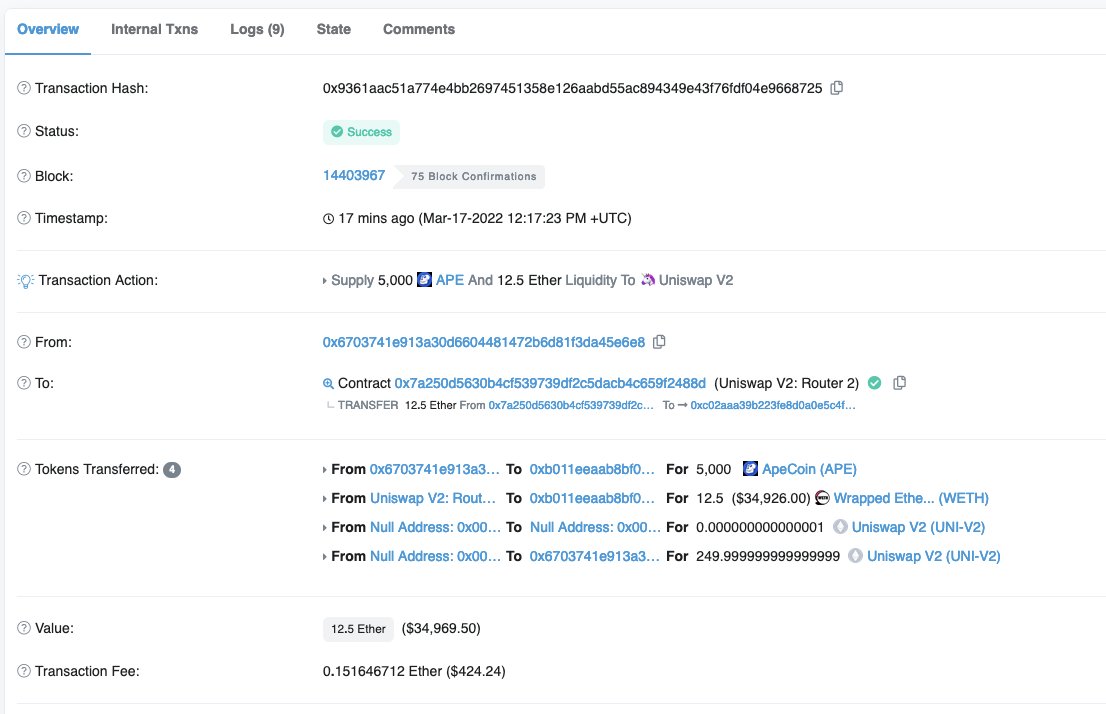Click help icon beside Tokens Transferred
This screenshot has height=714, width=1106.
tap(24, 469)
